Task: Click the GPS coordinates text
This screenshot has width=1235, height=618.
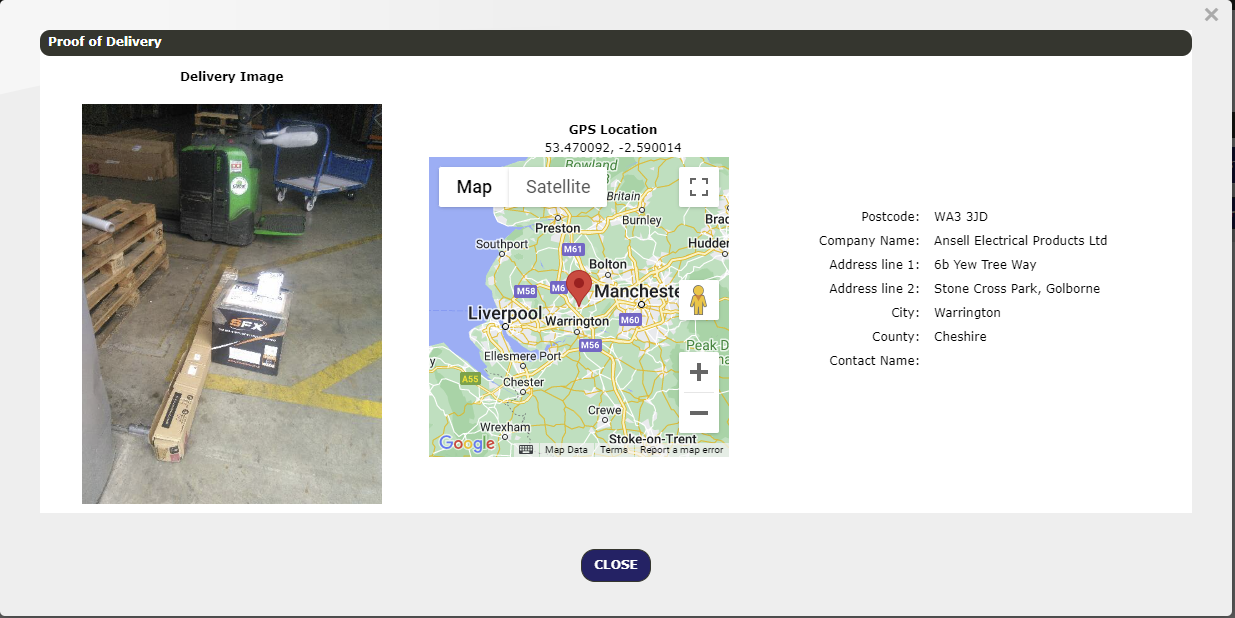Action: tap(613, 148)
